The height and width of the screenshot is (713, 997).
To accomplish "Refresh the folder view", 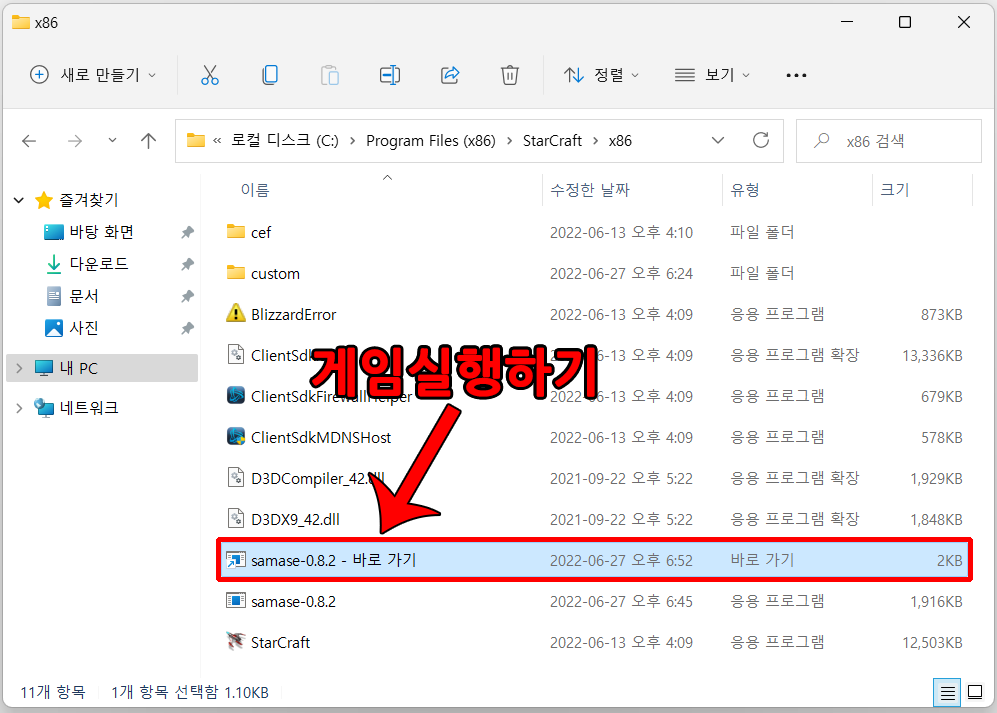I will tap(760, 140).
